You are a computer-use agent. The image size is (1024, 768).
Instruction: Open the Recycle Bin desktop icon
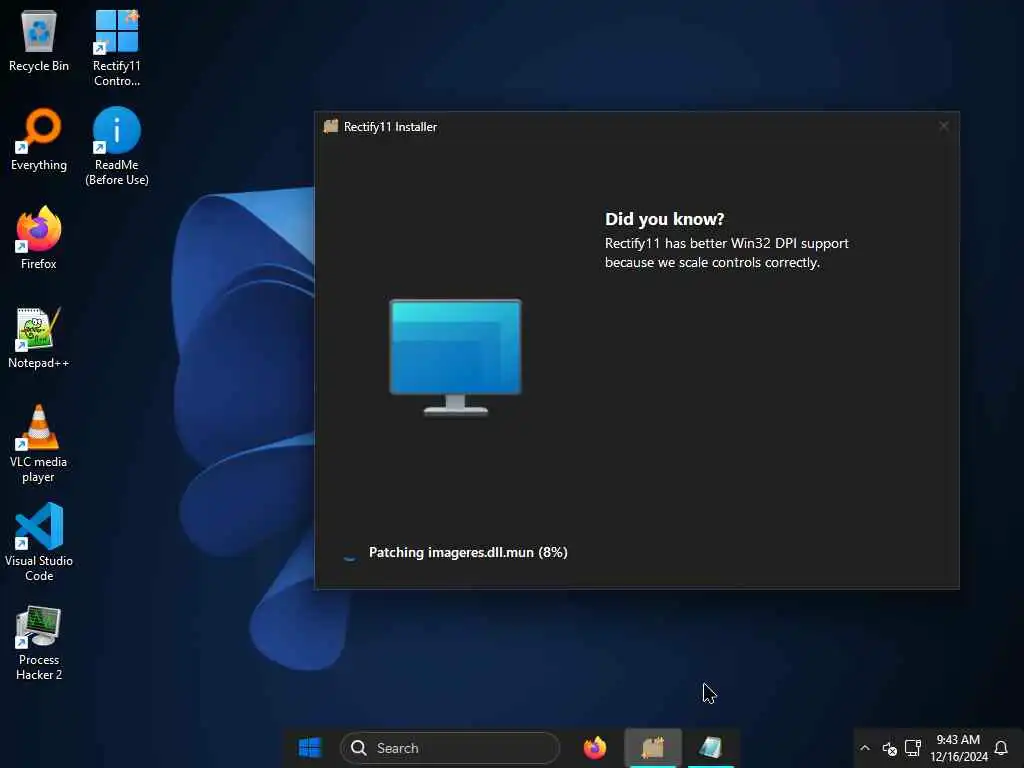(39, 40)
